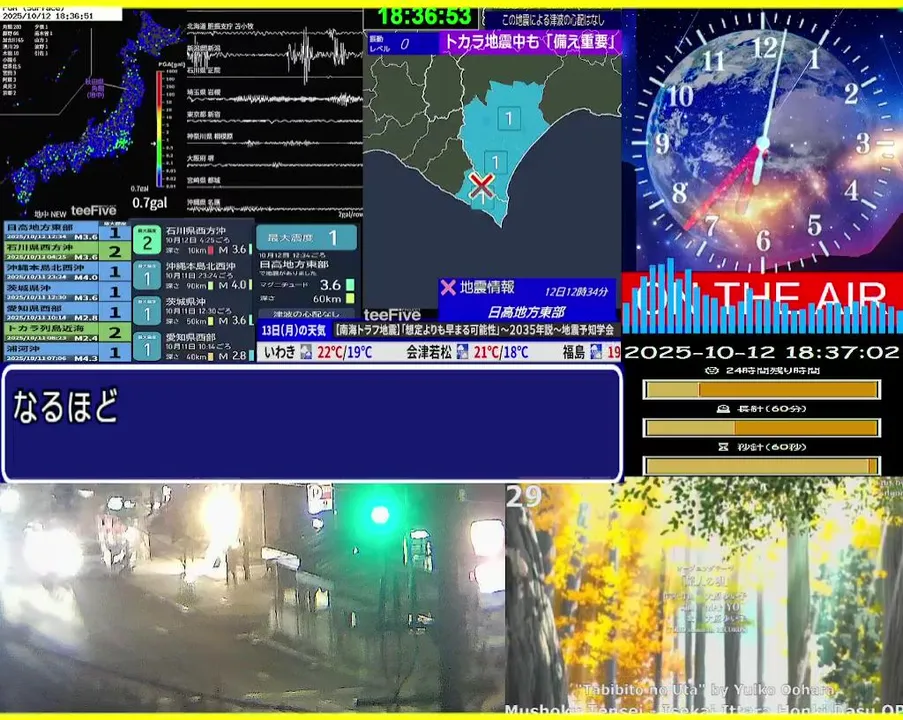Click the clock icon beside 24時間残り時間
The image size is (903, 720).
point(712,370)
